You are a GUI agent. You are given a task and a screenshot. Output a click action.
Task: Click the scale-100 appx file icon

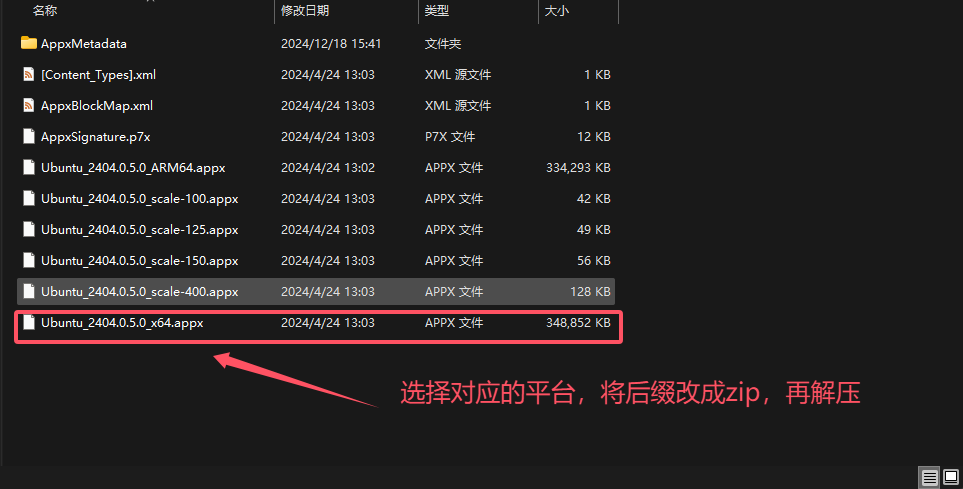click(x=28, y=198)
